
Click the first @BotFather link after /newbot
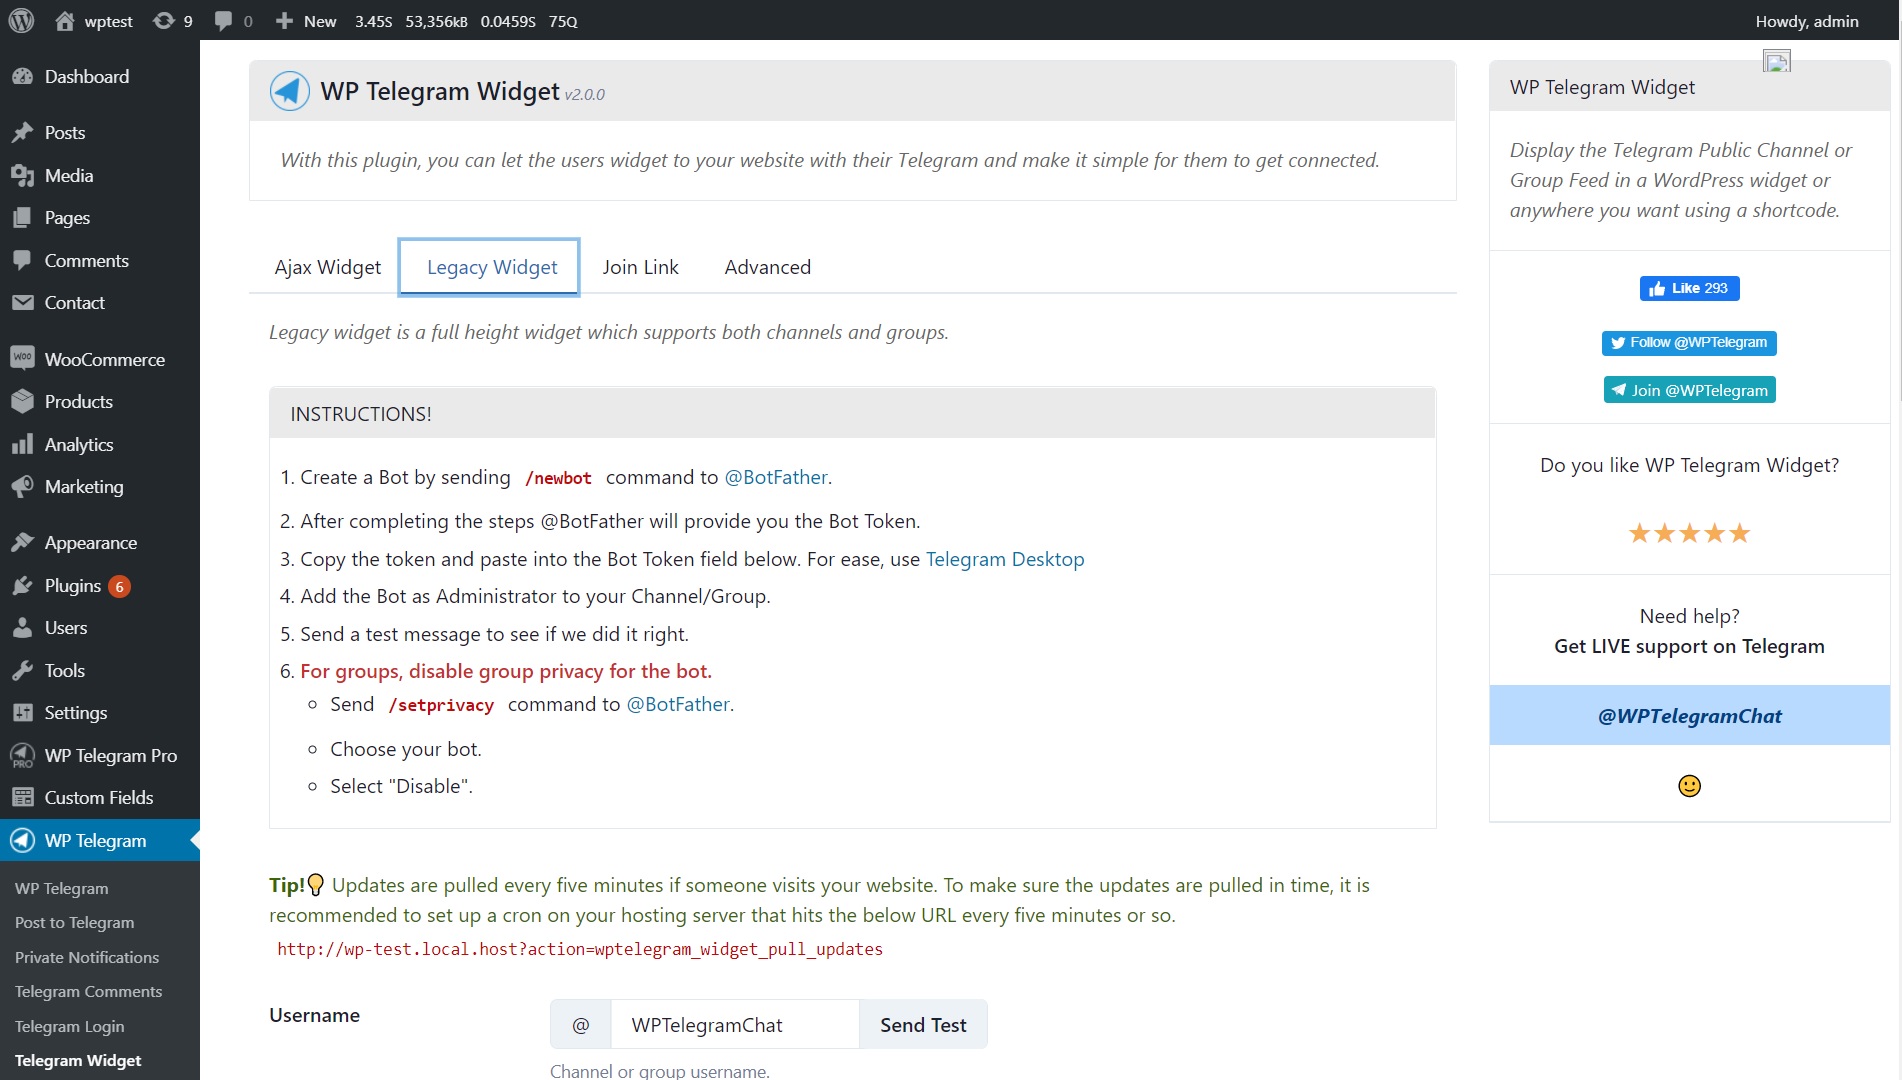776,478
